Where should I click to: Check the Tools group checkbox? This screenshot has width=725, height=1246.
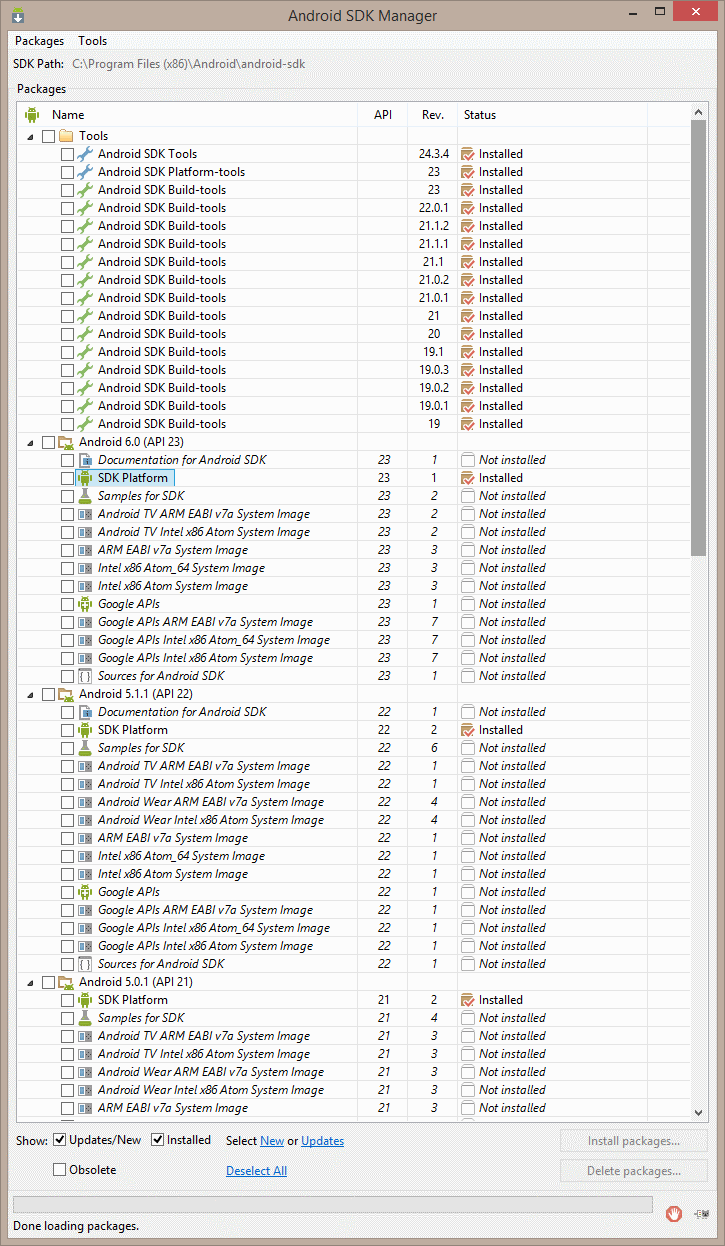pyautogui.click(x=48, y=136)
